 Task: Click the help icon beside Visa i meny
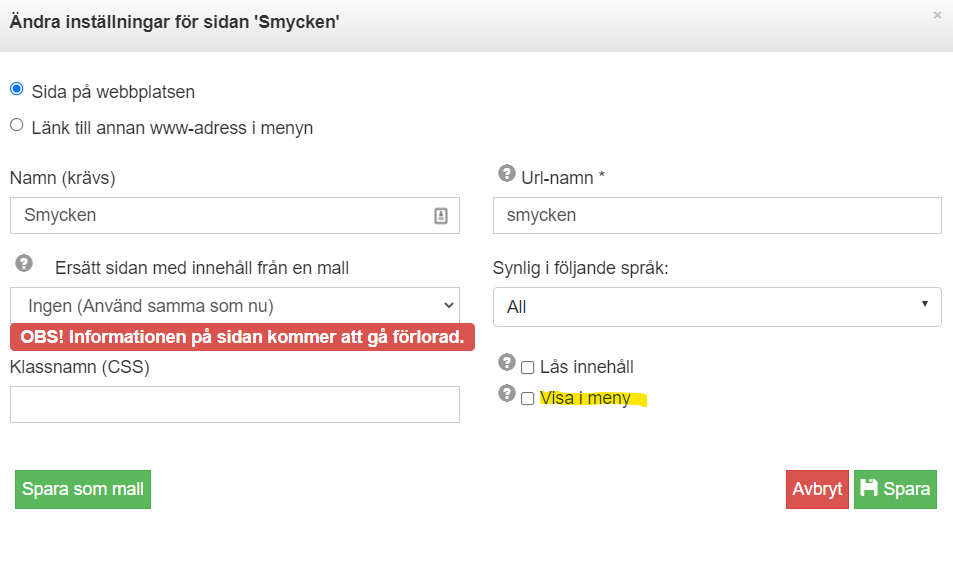click(x=507, y=393)
